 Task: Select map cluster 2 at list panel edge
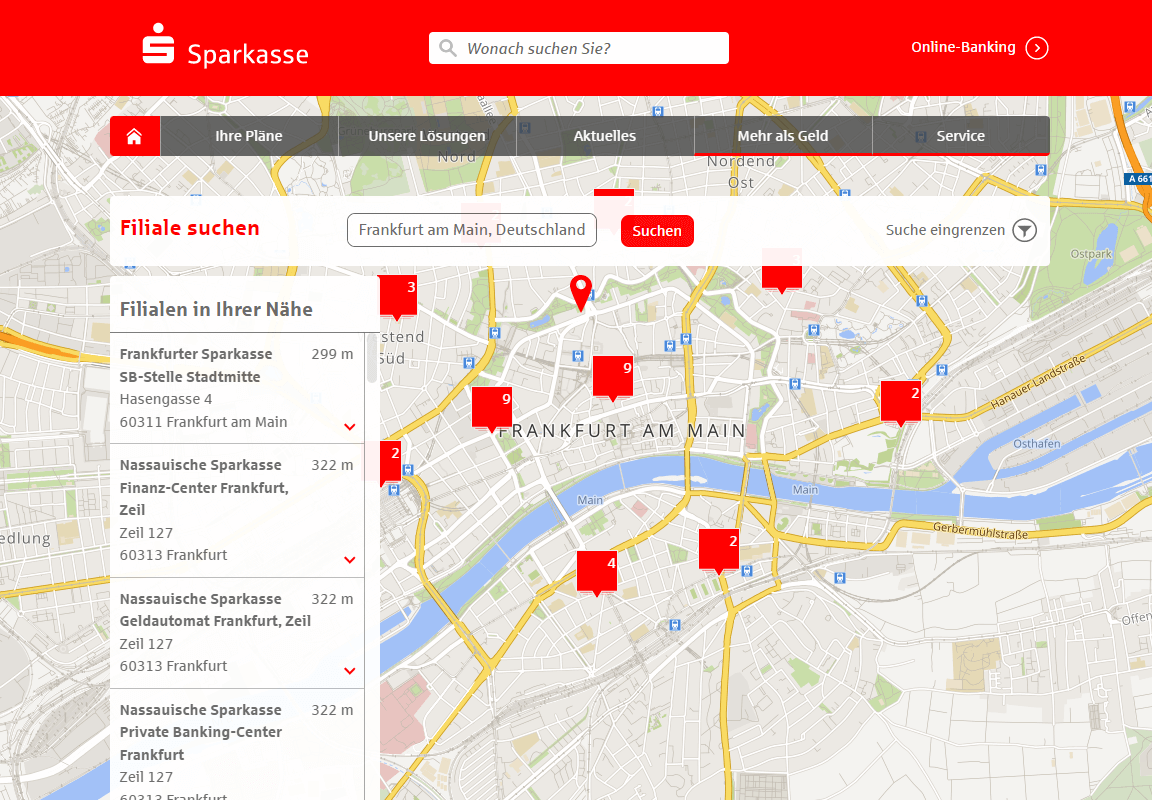(391, 464)
